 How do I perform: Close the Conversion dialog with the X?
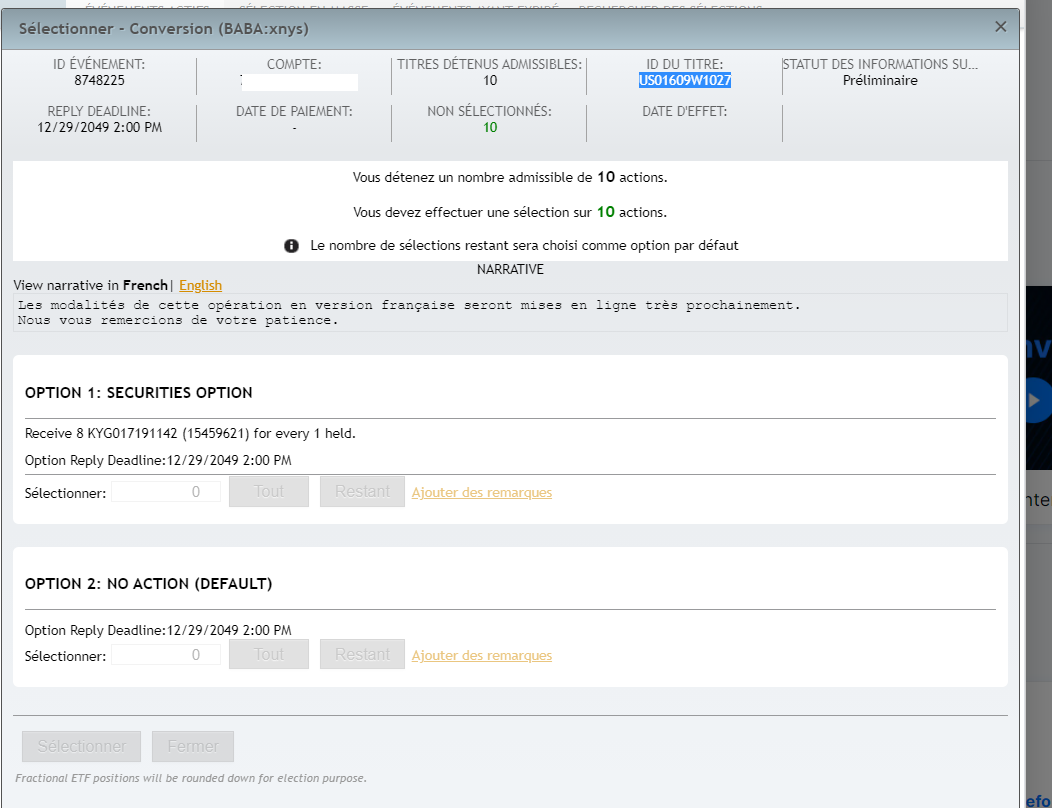click(1000, 27)
